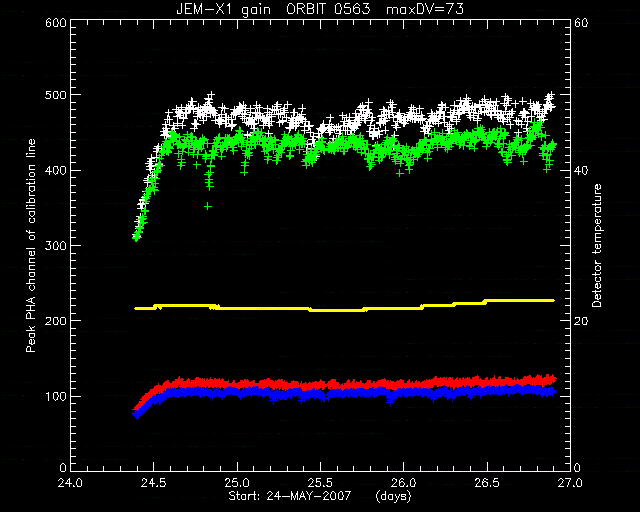The width and height of the screenshot is (640, 512).
Task: Click the 100 tick label on the left axis
Action: pyautogui.click(x=56, y=396)
